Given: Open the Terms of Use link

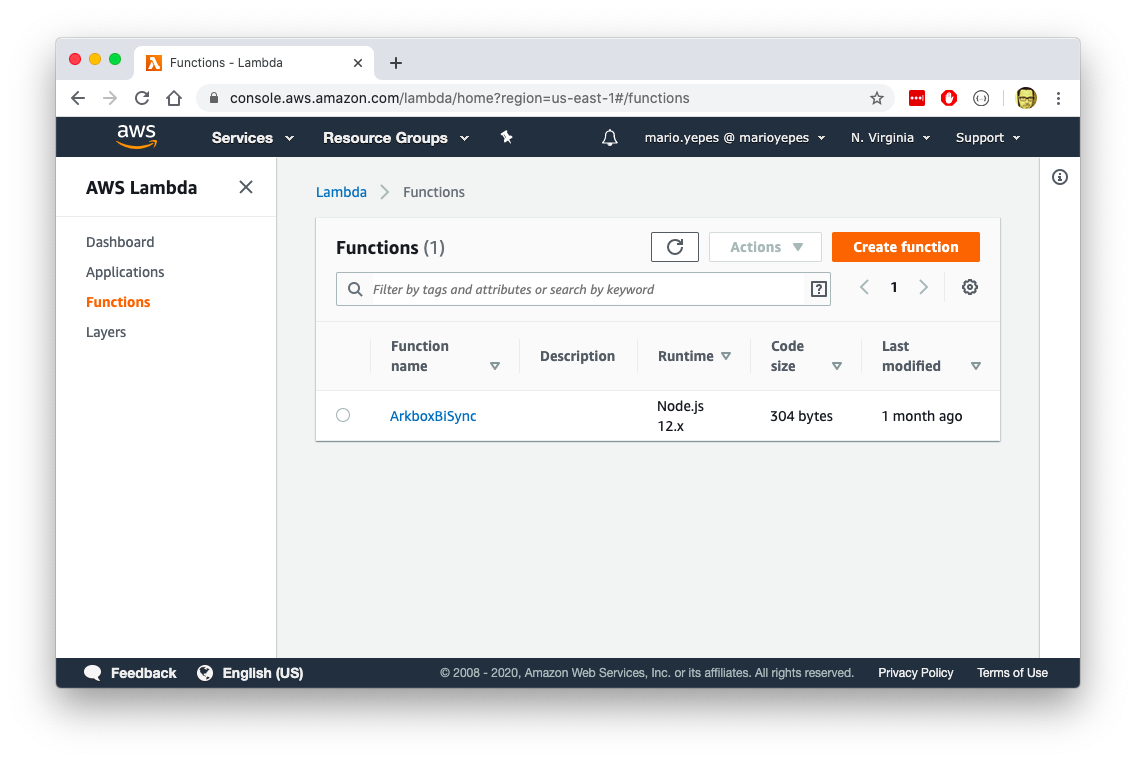Looking at the screenshot, I should tap(1012, 673).
